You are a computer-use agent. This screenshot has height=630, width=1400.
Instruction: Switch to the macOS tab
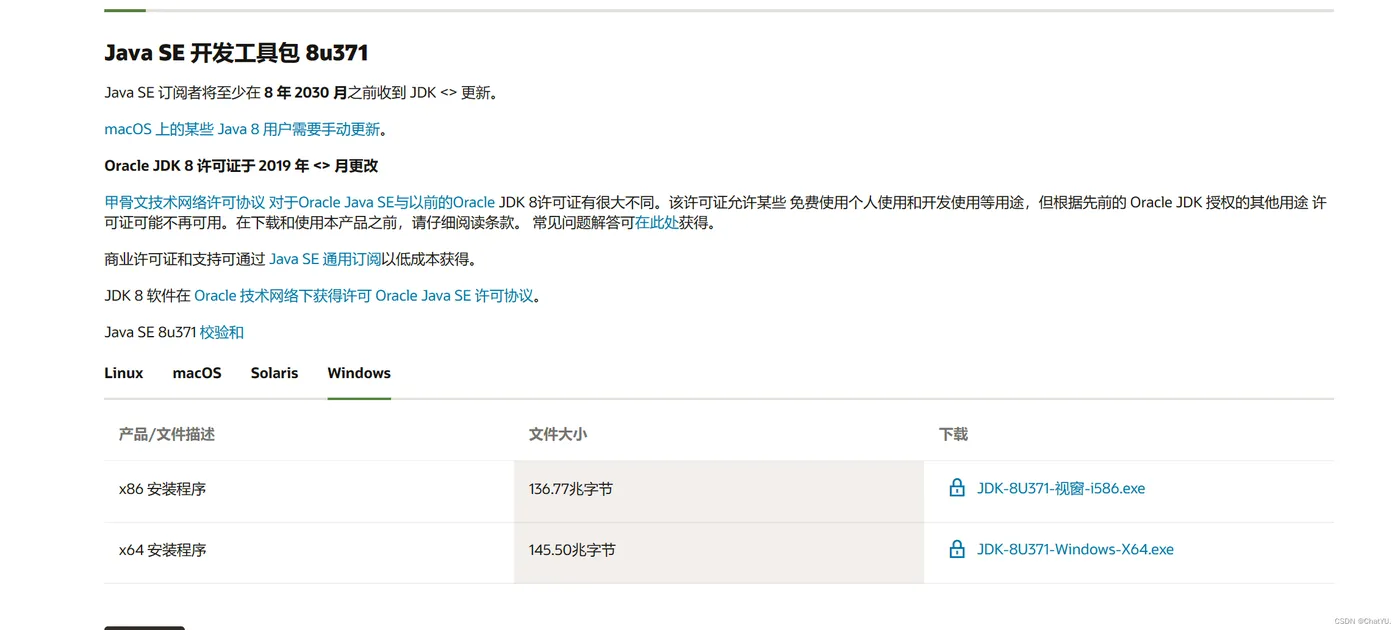[197, 373]
